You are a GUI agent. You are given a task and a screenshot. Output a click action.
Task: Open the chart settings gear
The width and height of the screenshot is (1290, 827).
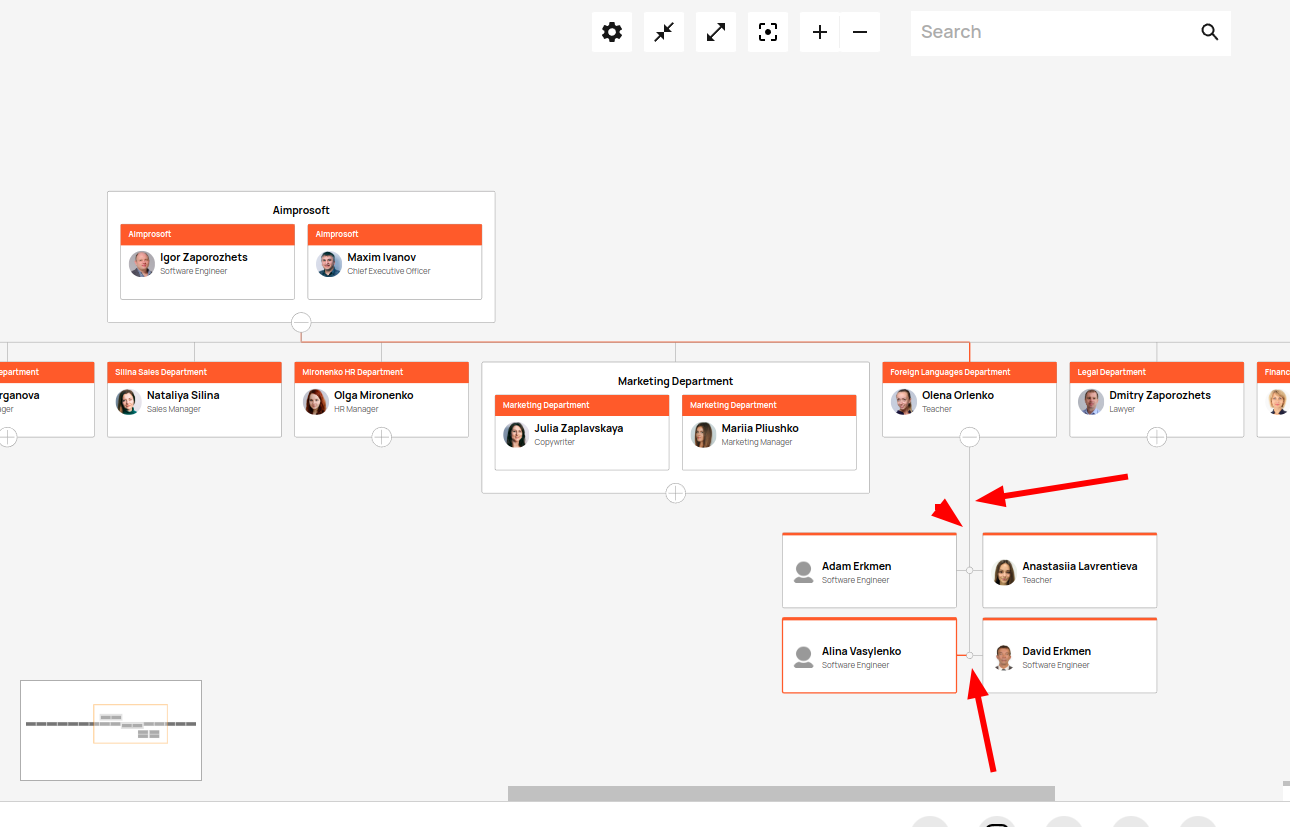611,31
